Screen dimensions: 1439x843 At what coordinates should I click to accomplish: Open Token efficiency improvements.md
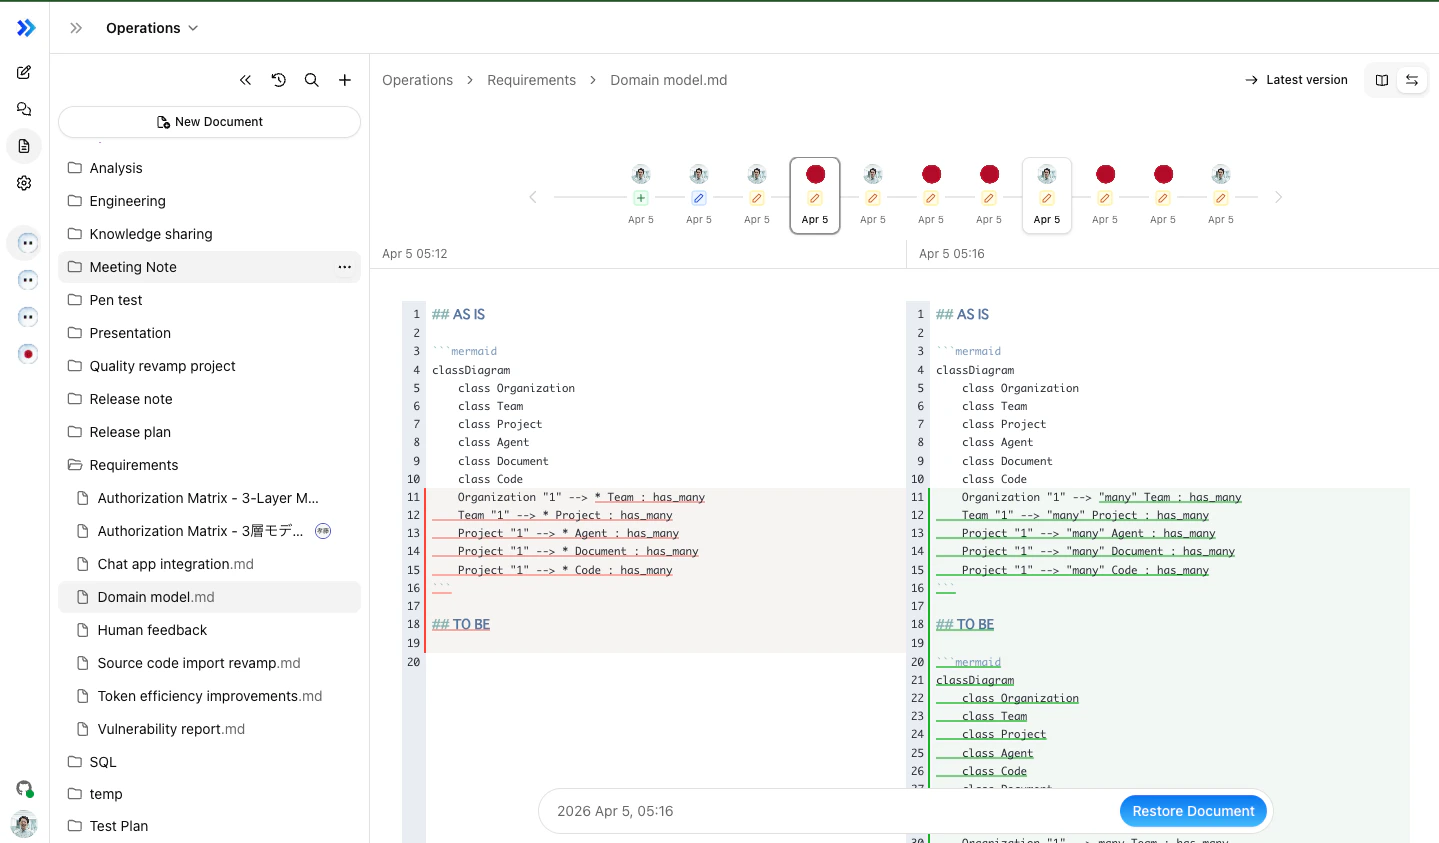tap(209, 696)
